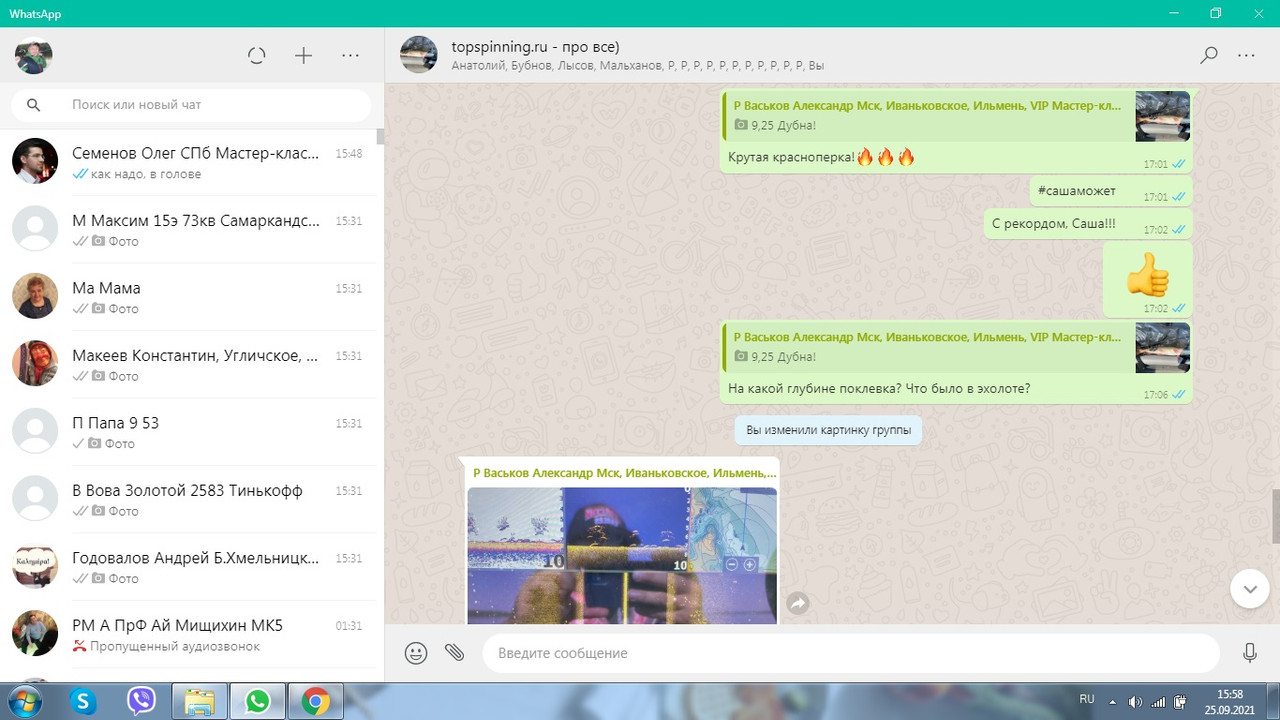This screenshot has height=720, width=1280.
Task: Select the Ма Мама chat
Action: pos(188,297)
